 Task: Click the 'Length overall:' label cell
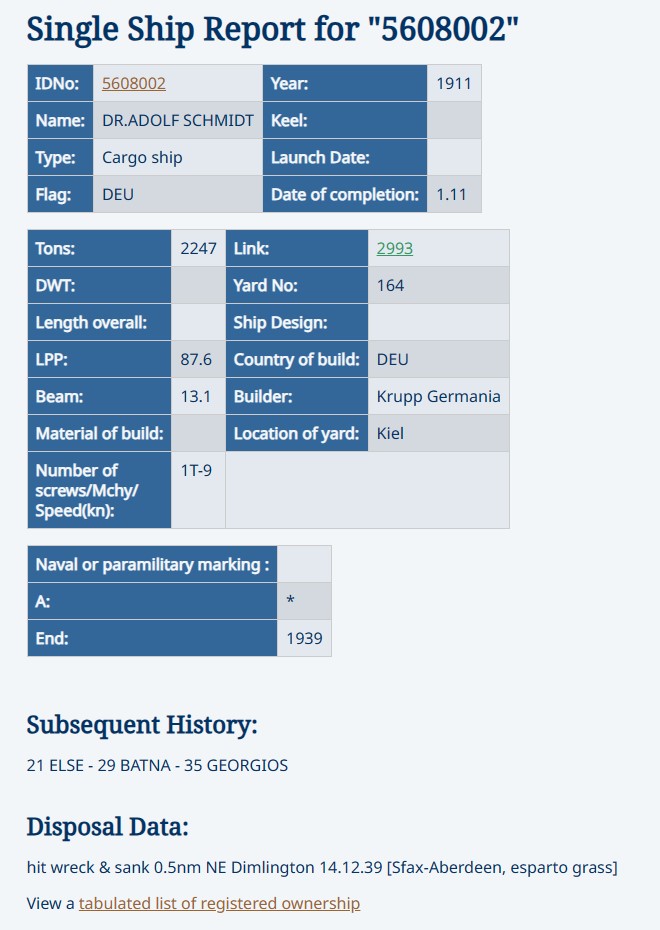point(100,323)
